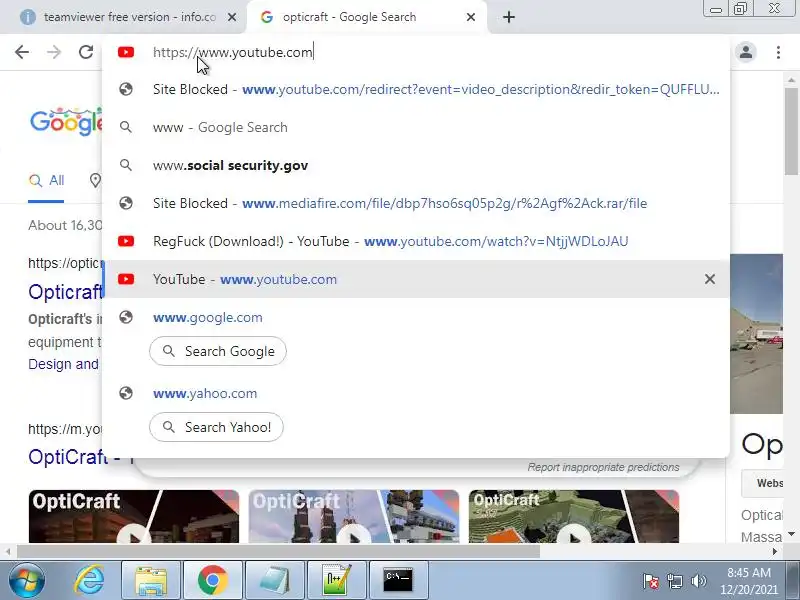Viewport: 800px width, 600px height.
Task: Click the globe icon beside www.google.com
Action: 126,317
